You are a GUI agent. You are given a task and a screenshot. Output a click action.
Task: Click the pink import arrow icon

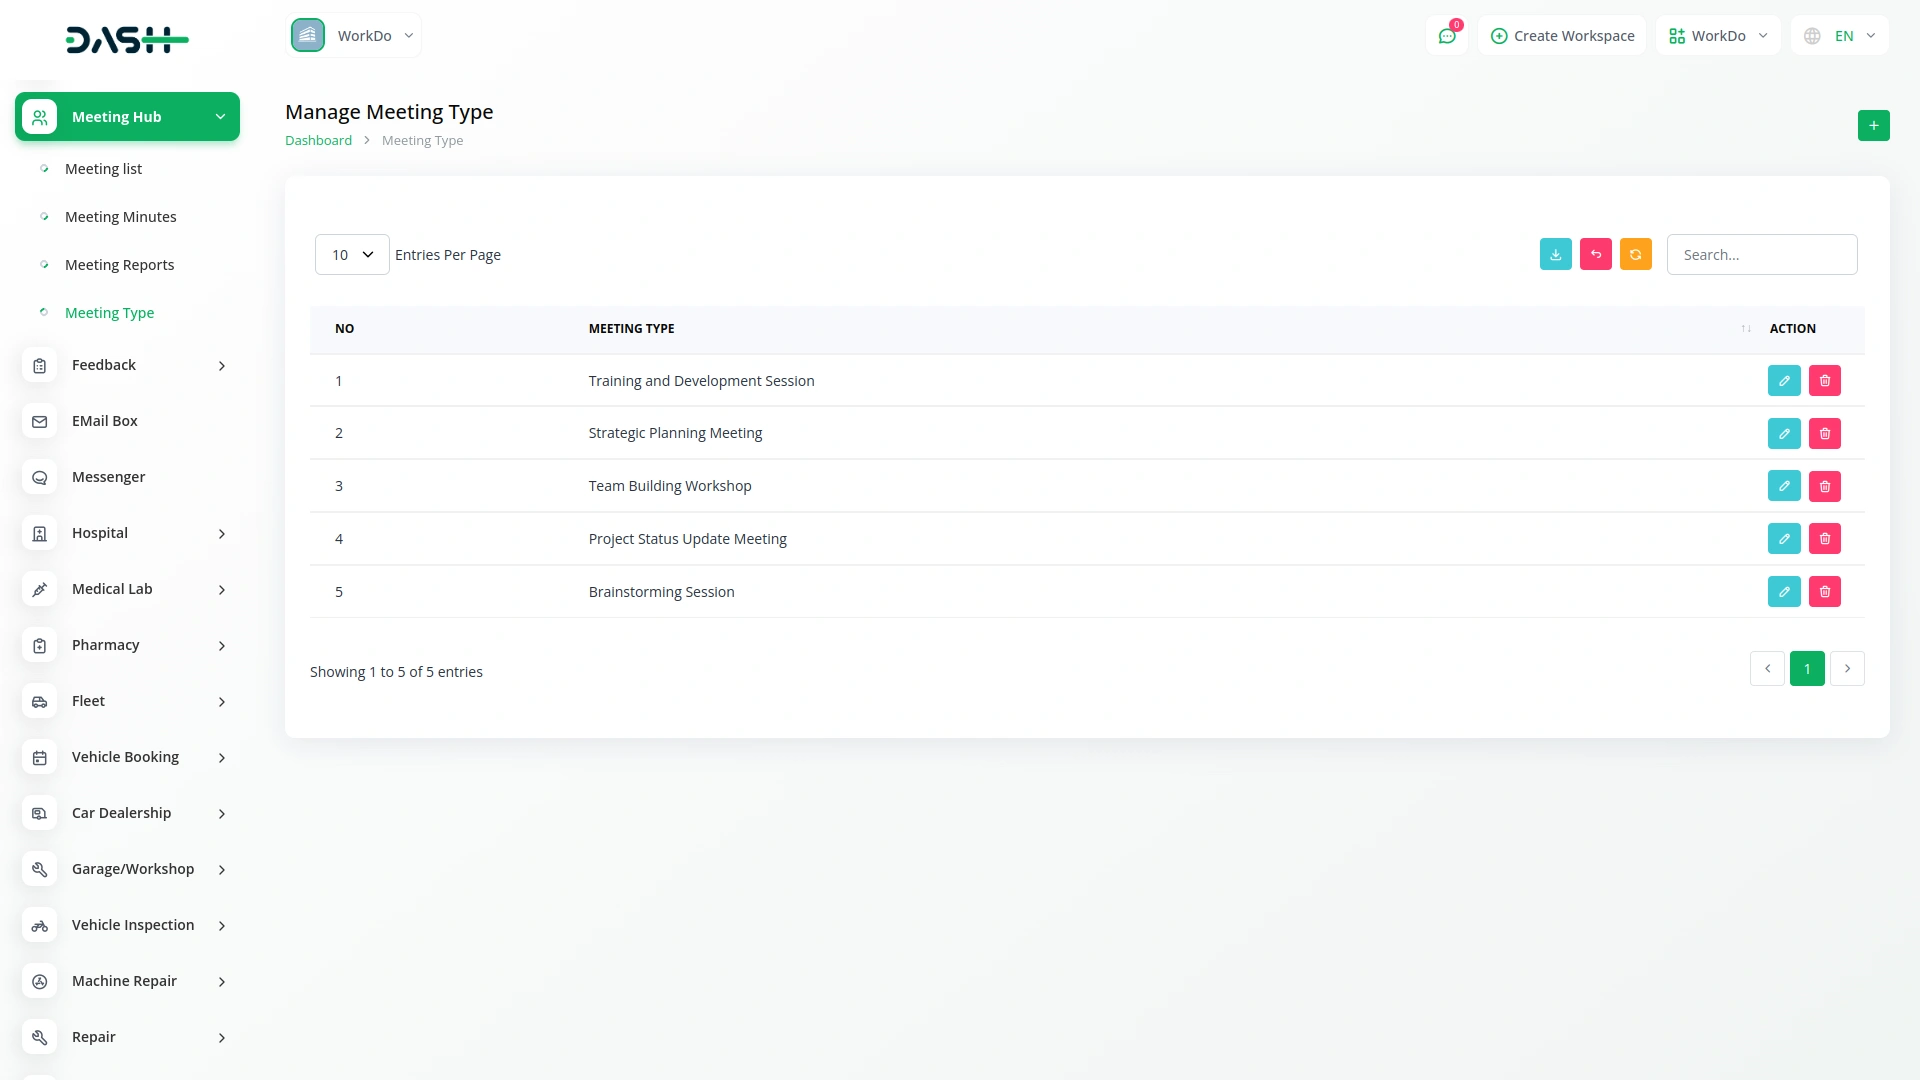tap(1595, 255)
